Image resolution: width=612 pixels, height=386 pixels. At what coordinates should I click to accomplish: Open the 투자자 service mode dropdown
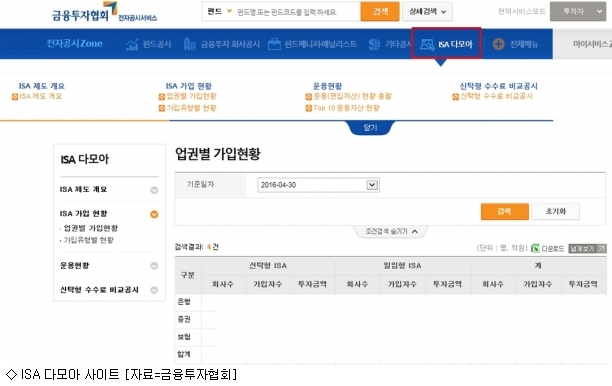tap(578, 11)
